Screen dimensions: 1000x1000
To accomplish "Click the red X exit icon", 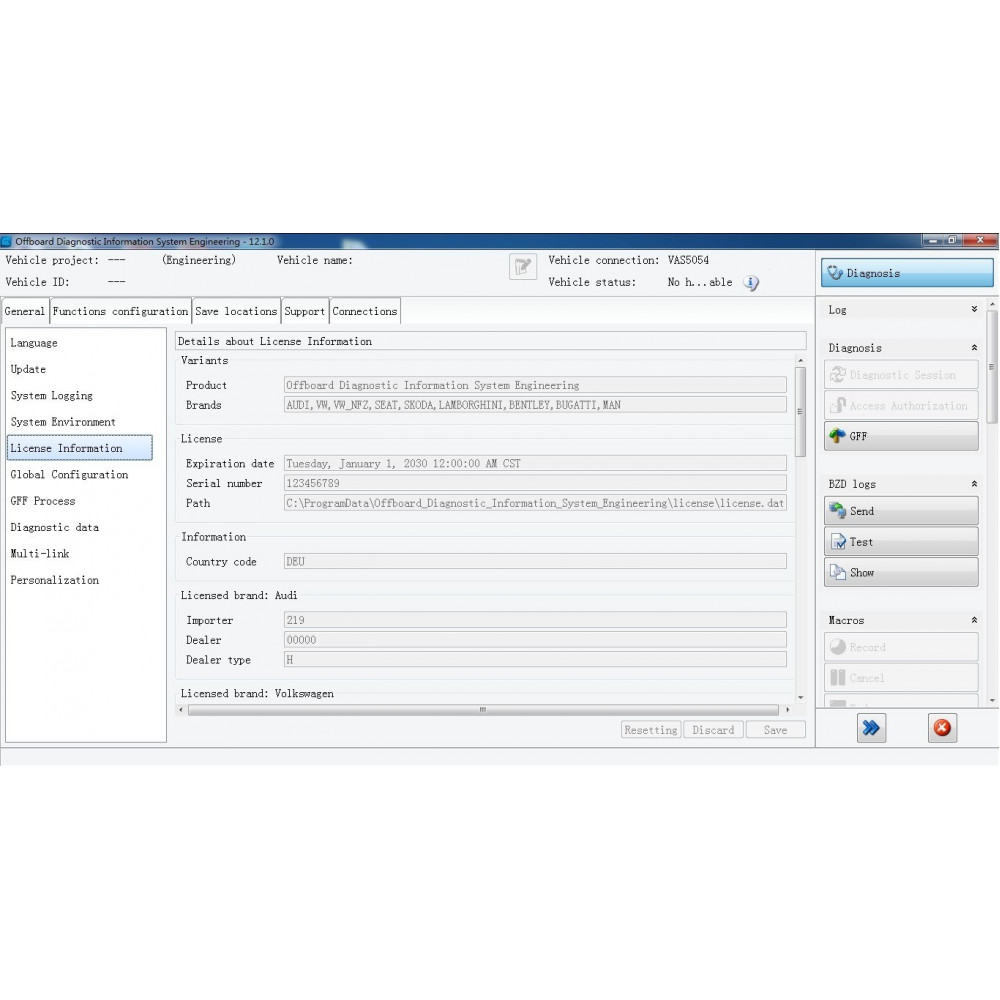I will click(x=942, y=729).
